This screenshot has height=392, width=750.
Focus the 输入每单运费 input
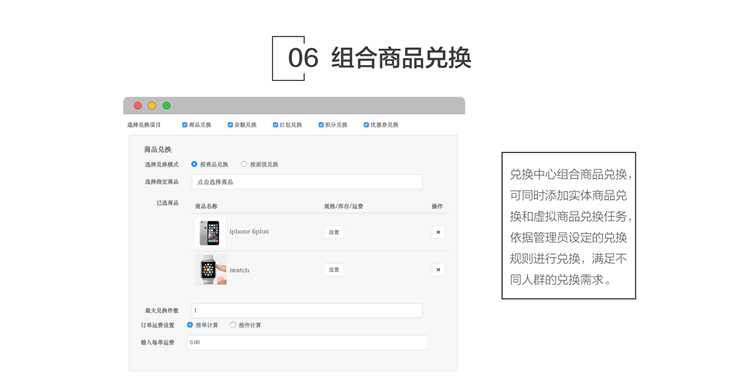tap(307, 342)
